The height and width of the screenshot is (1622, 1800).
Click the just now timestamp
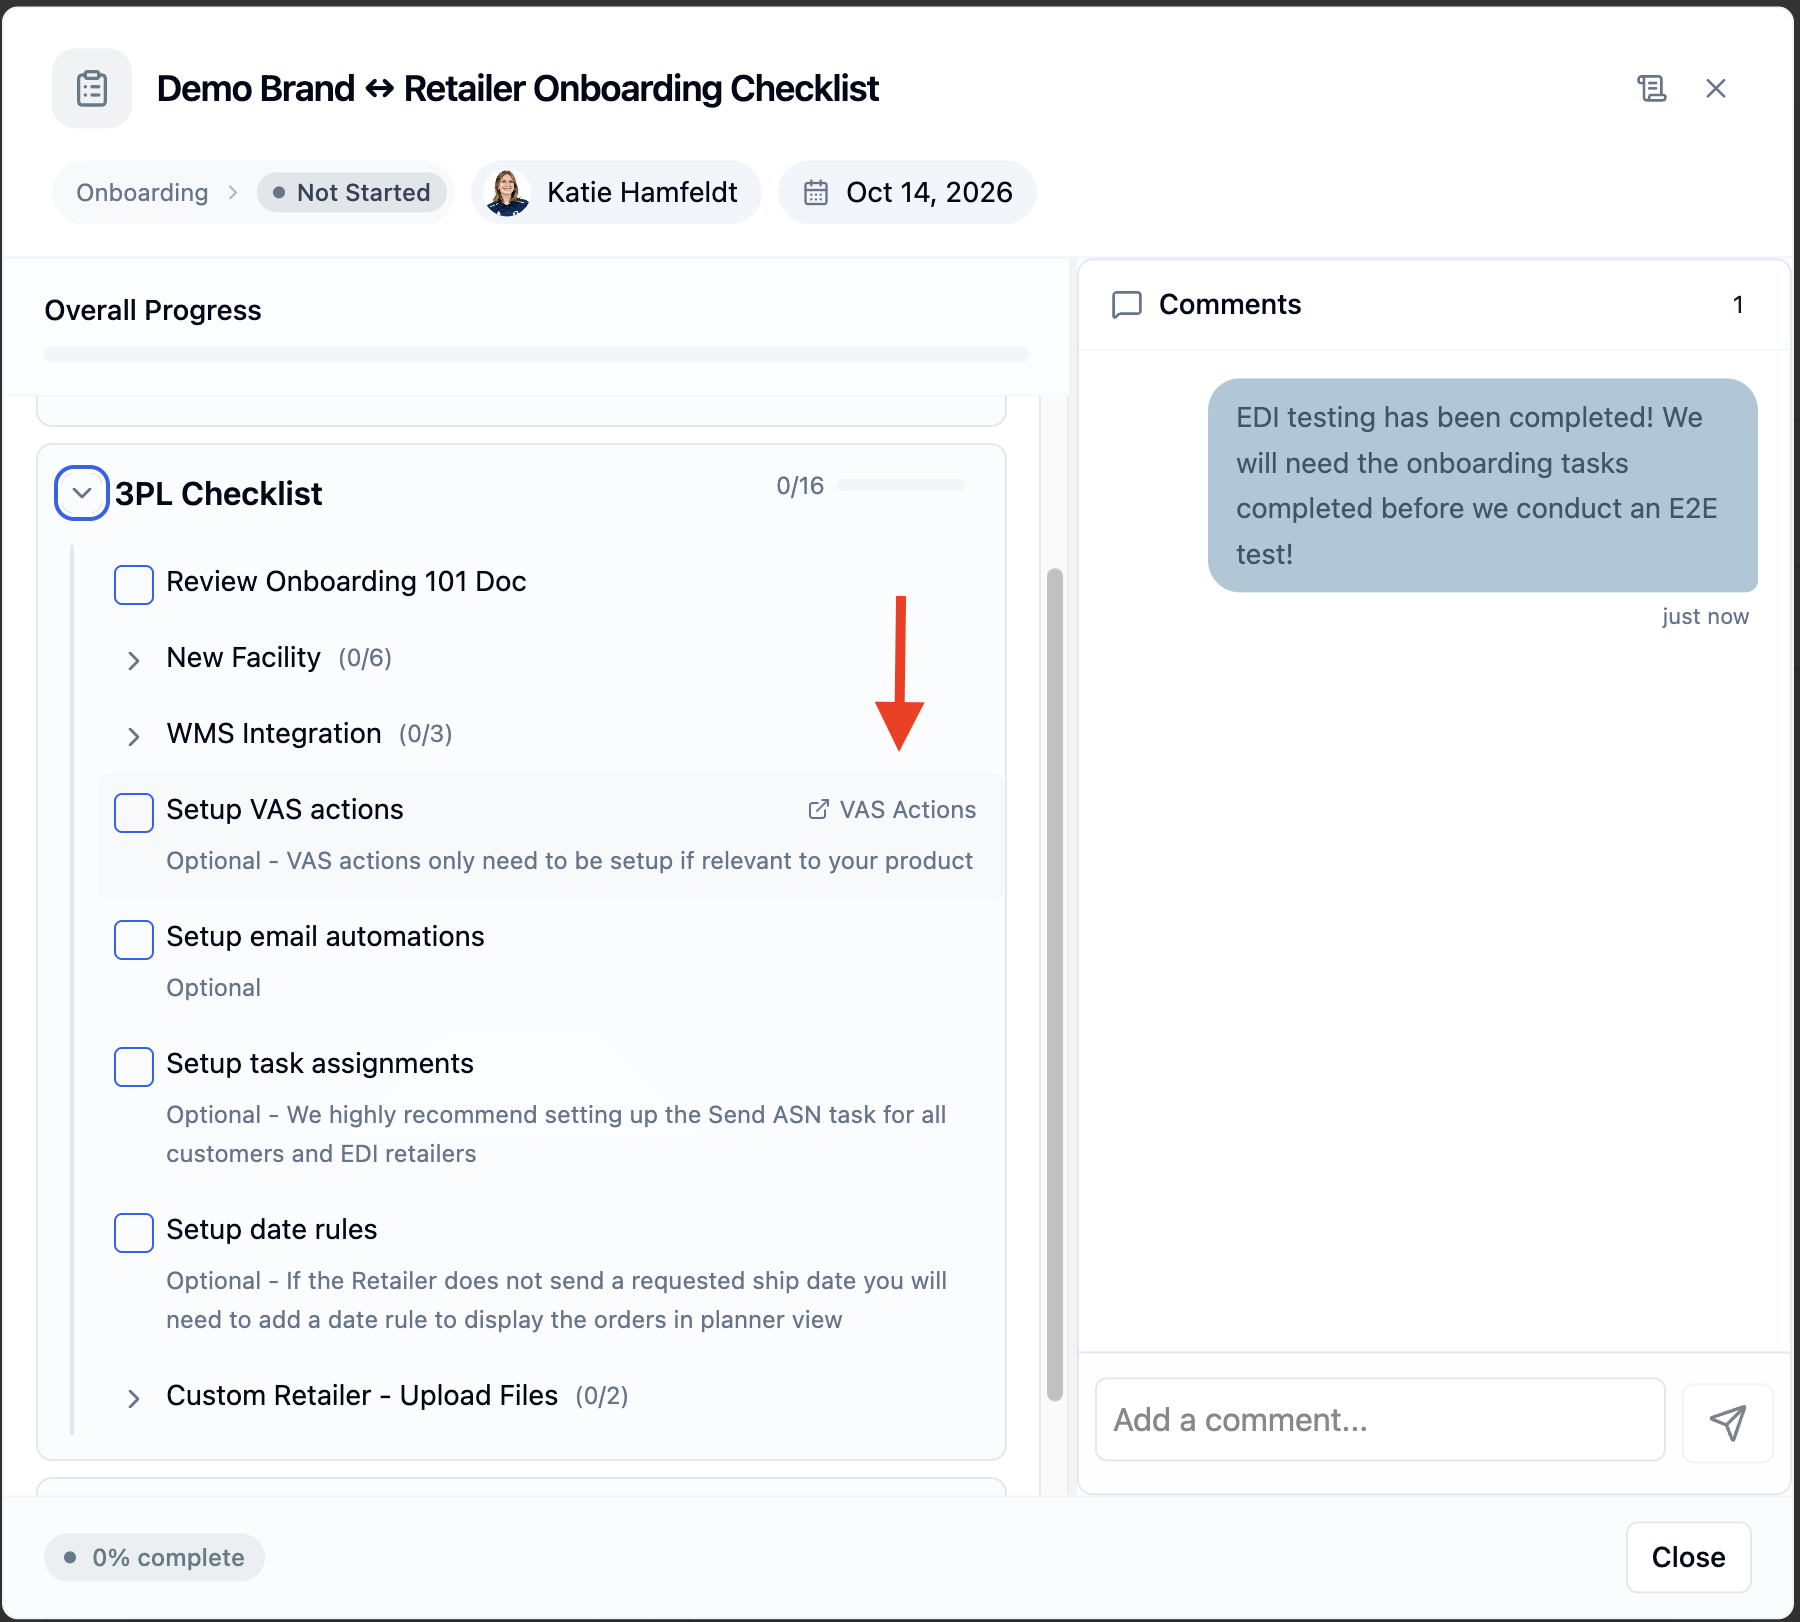point(1705,617)
